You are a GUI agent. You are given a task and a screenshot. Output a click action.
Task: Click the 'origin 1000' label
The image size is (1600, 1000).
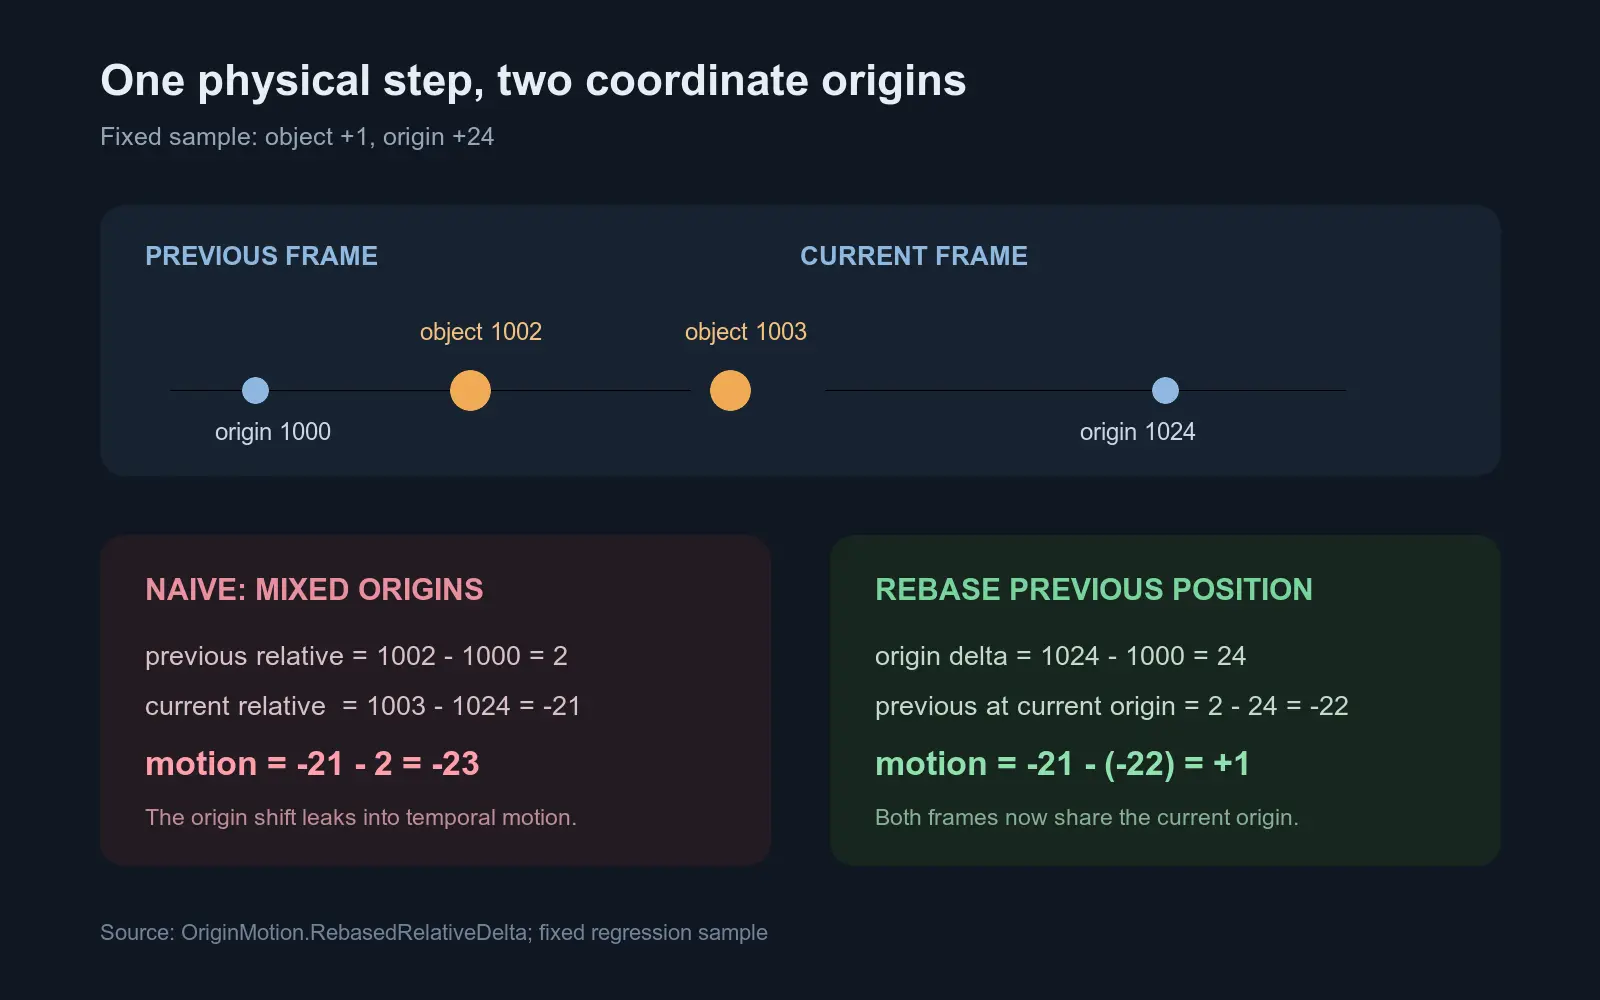[273, 432]
